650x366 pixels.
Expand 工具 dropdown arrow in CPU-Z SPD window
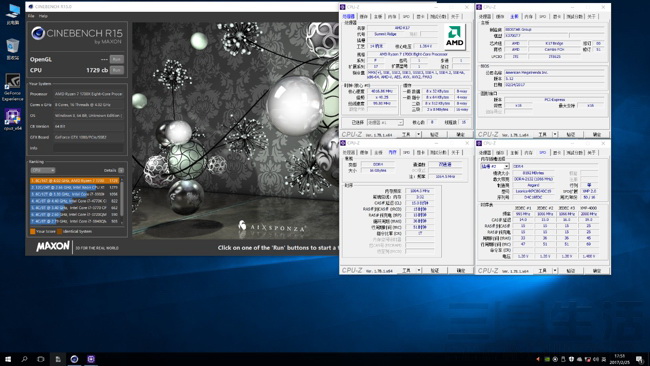tap(555, 270)
